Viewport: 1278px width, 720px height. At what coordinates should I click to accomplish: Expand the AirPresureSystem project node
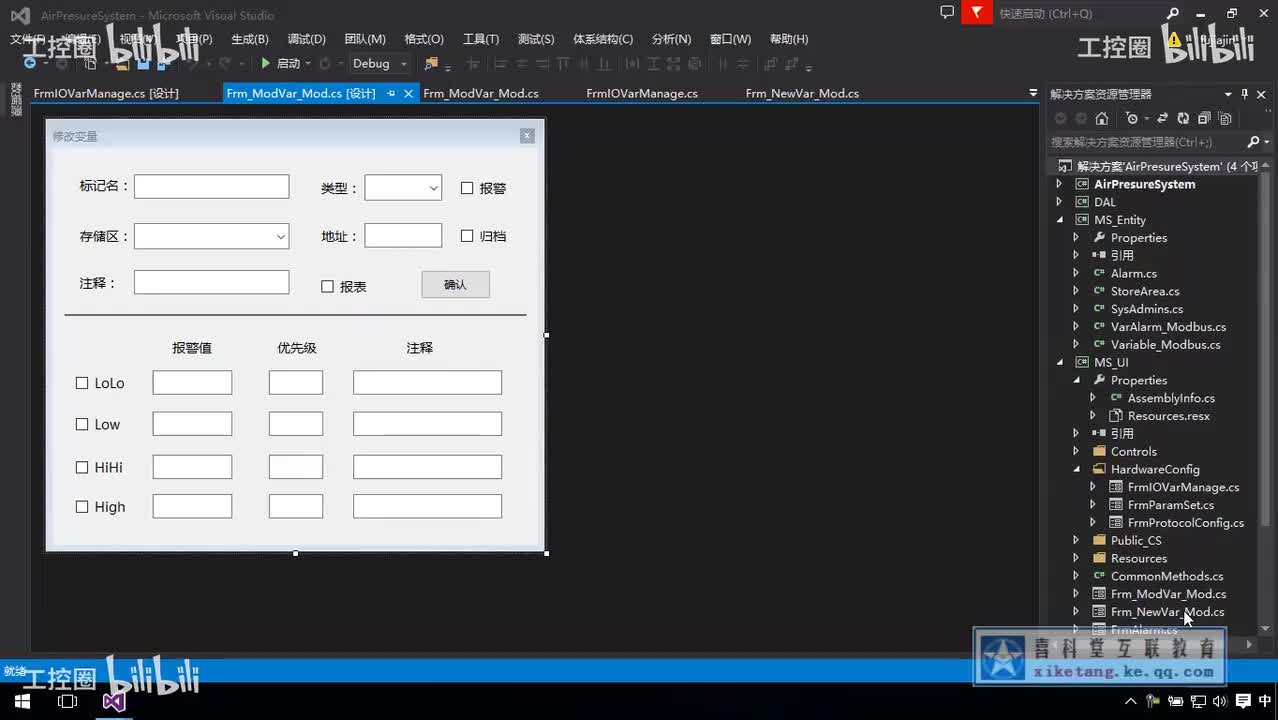pos(1060,184)
